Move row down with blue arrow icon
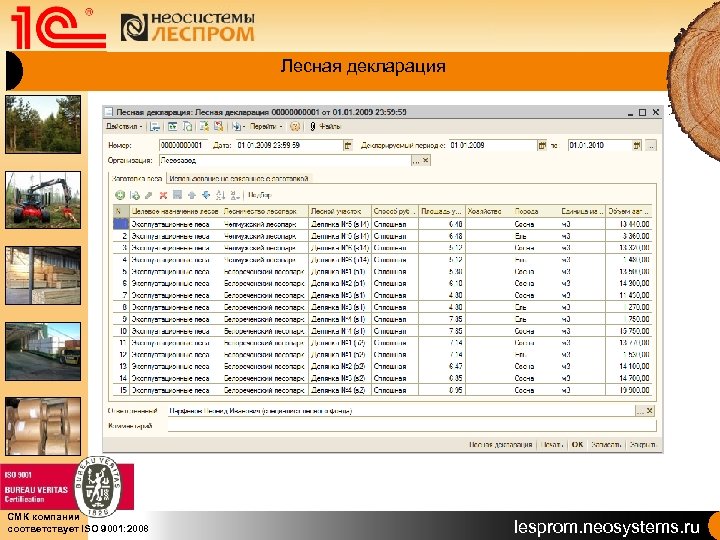The height and width of the screenshot is (540, 720). coord(206,195)
